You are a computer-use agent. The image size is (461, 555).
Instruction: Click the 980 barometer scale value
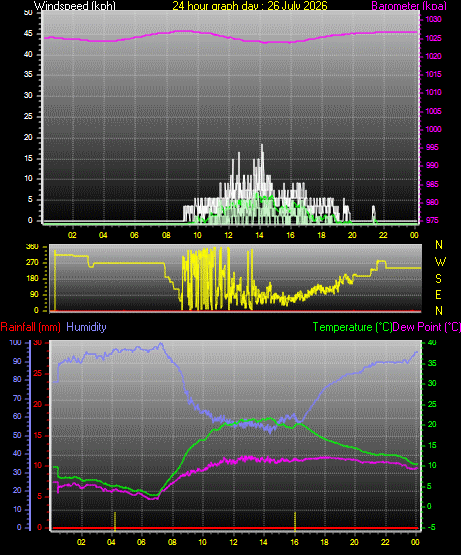pyautogui.click(x=432, y=202)
